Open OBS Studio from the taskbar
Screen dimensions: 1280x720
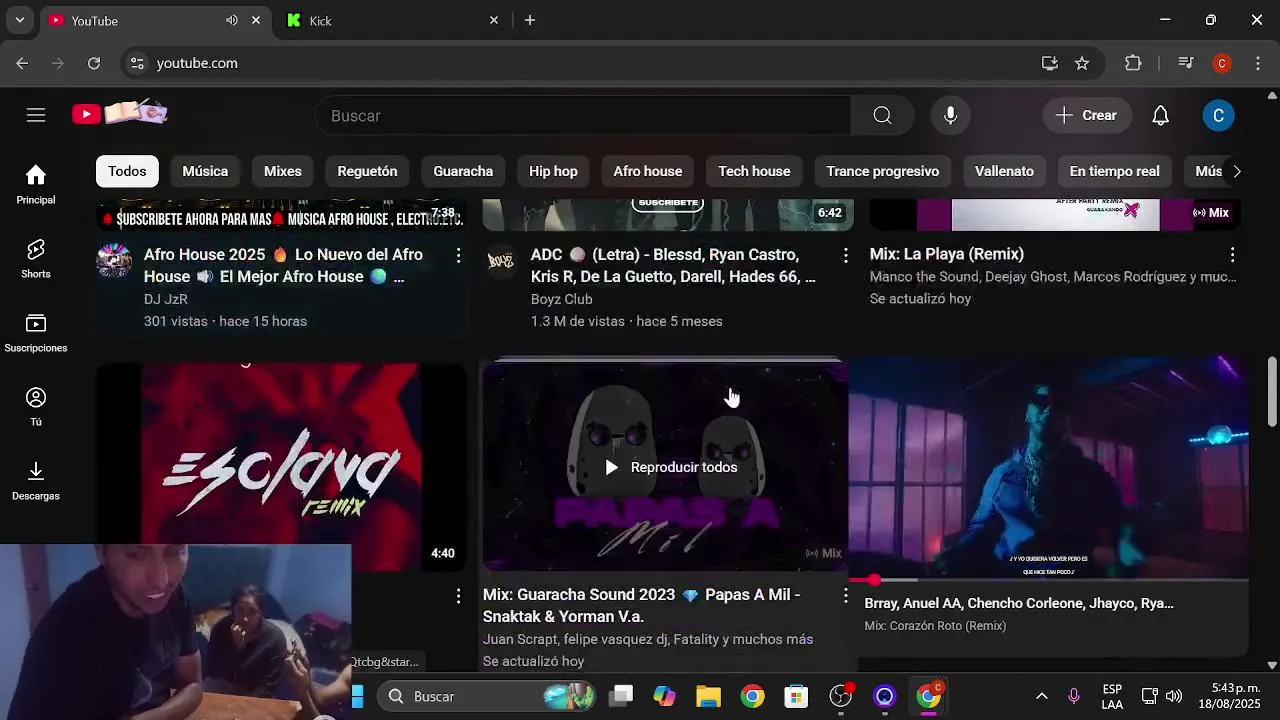click(841, 696)
